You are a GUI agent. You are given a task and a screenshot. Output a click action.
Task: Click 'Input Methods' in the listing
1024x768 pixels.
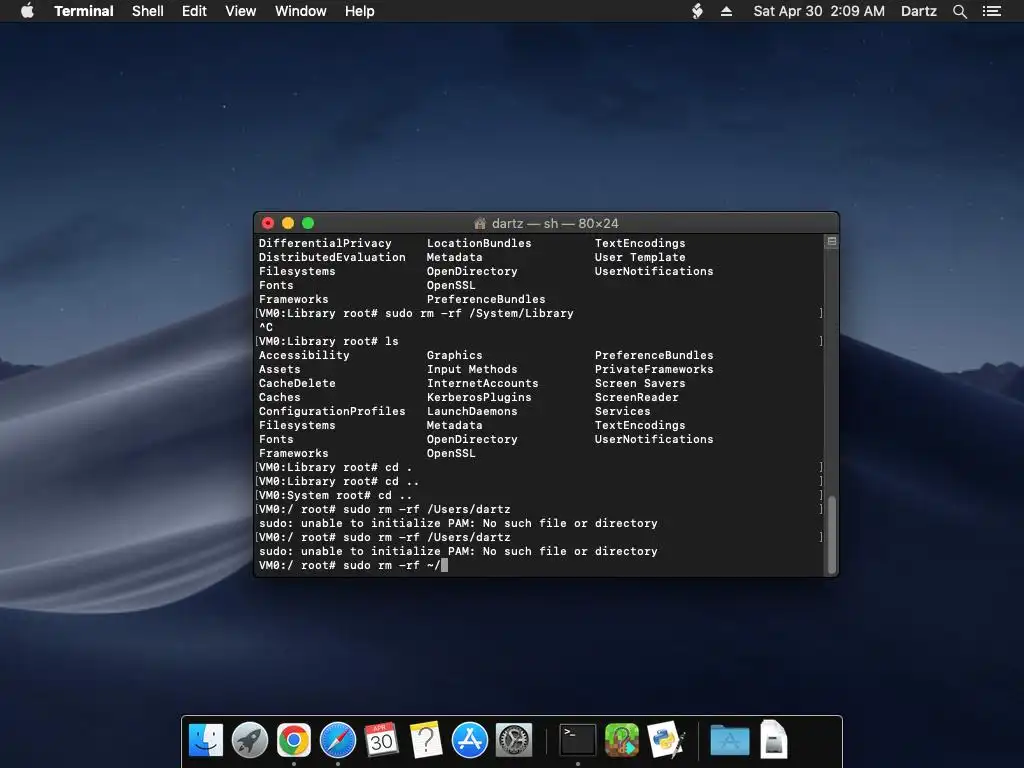click(x=472, y=370)
